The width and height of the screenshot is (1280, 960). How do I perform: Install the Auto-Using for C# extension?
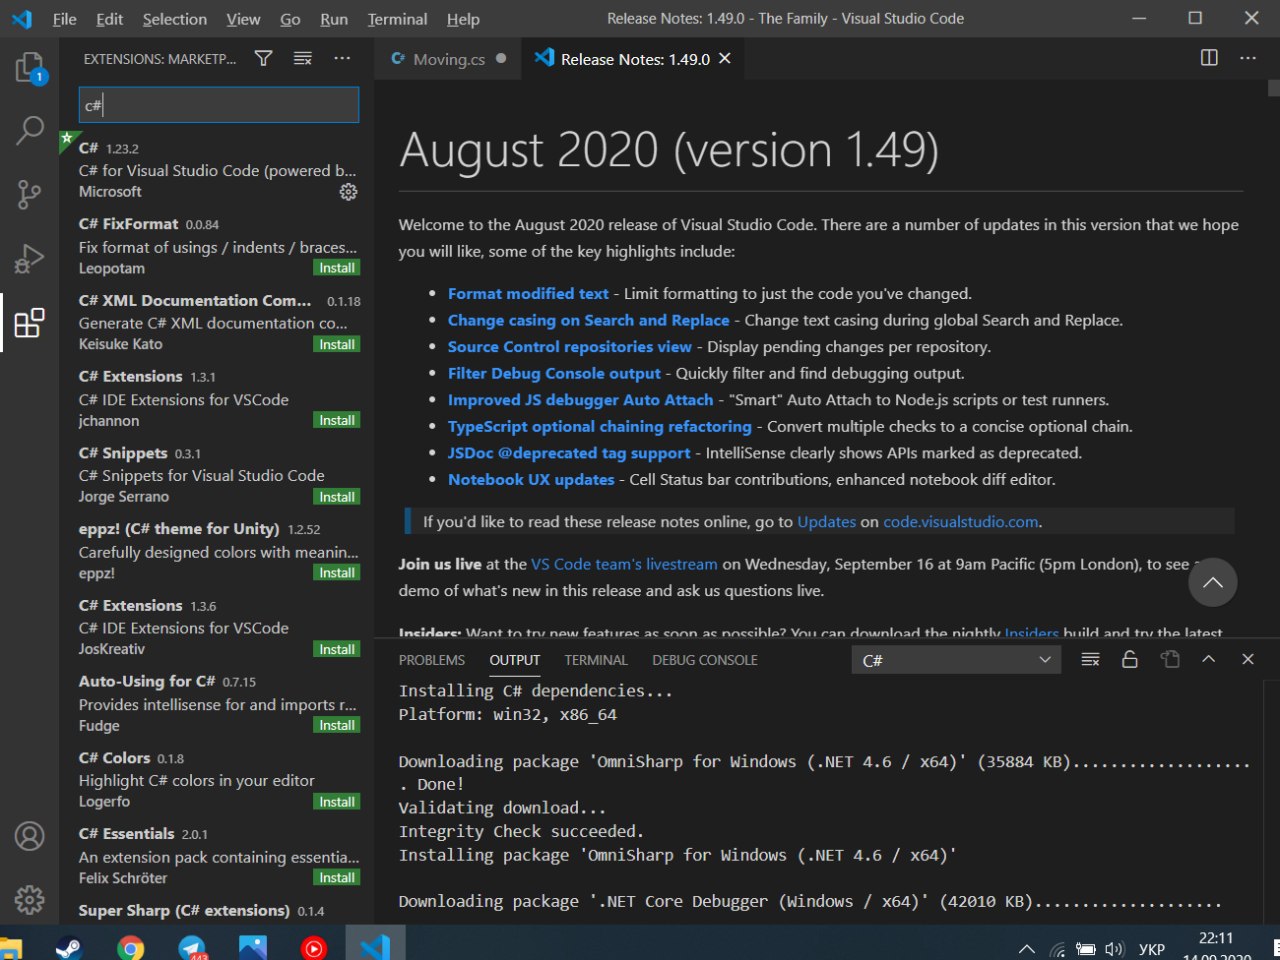point(337,725)
